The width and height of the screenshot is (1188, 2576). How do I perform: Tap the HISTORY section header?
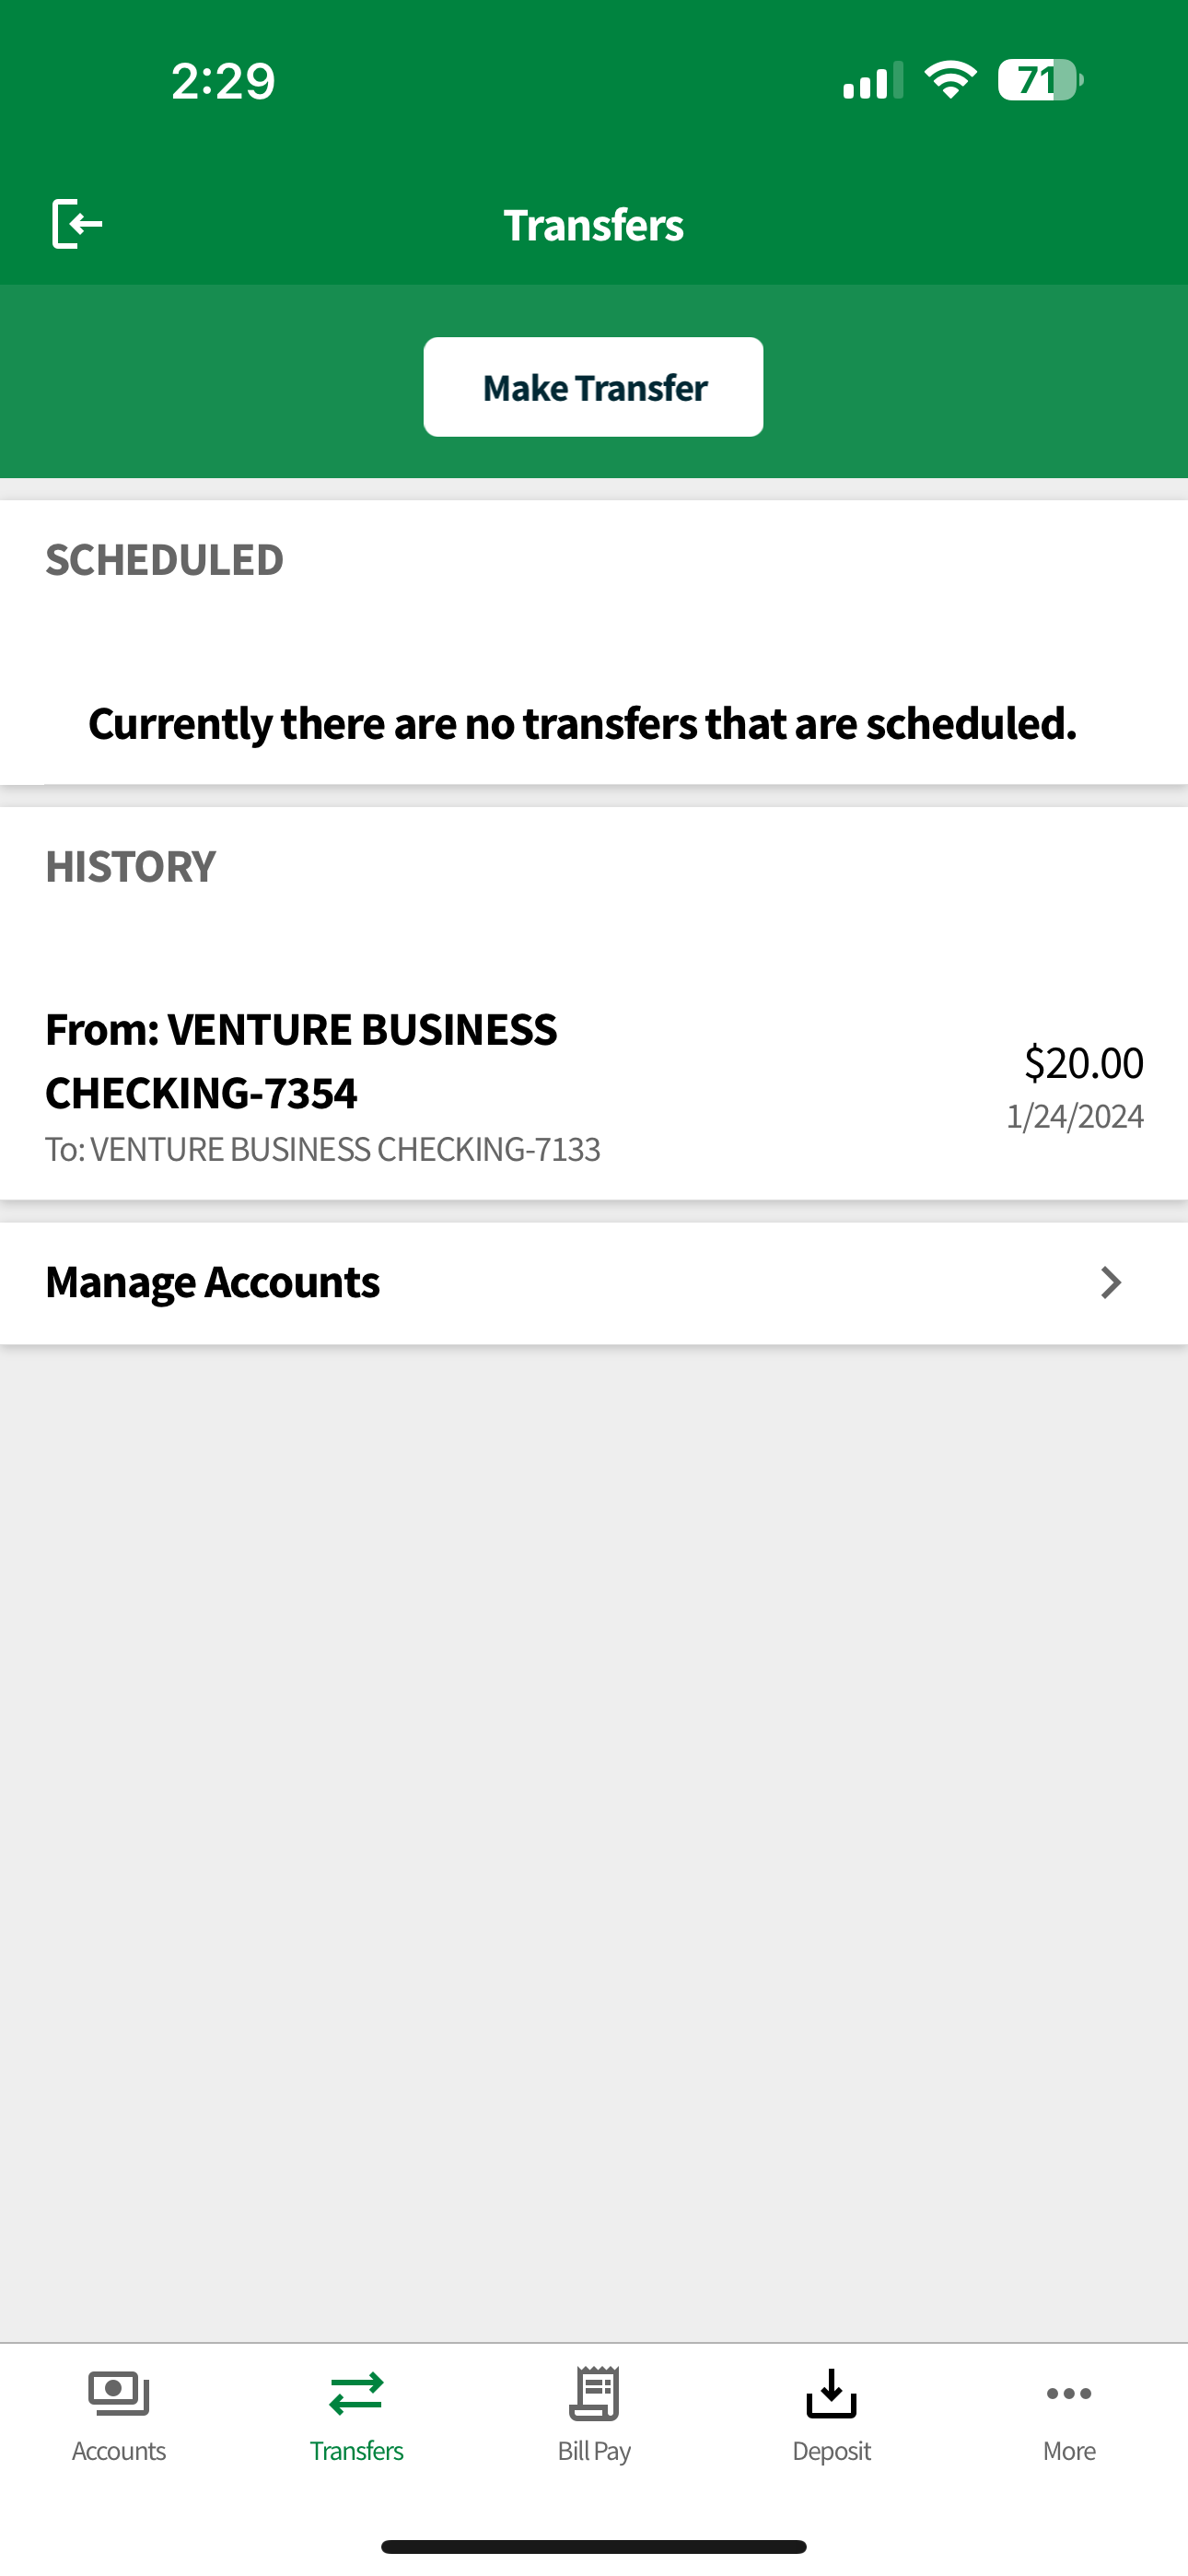(x=131, y=867)
